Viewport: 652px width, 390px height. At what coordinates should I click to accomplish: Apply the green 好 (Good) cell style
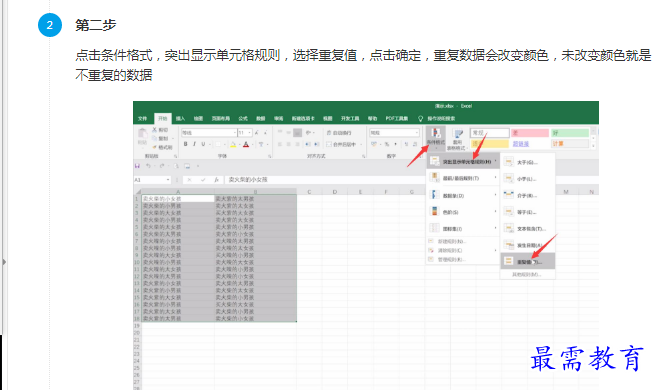point(570,133)
